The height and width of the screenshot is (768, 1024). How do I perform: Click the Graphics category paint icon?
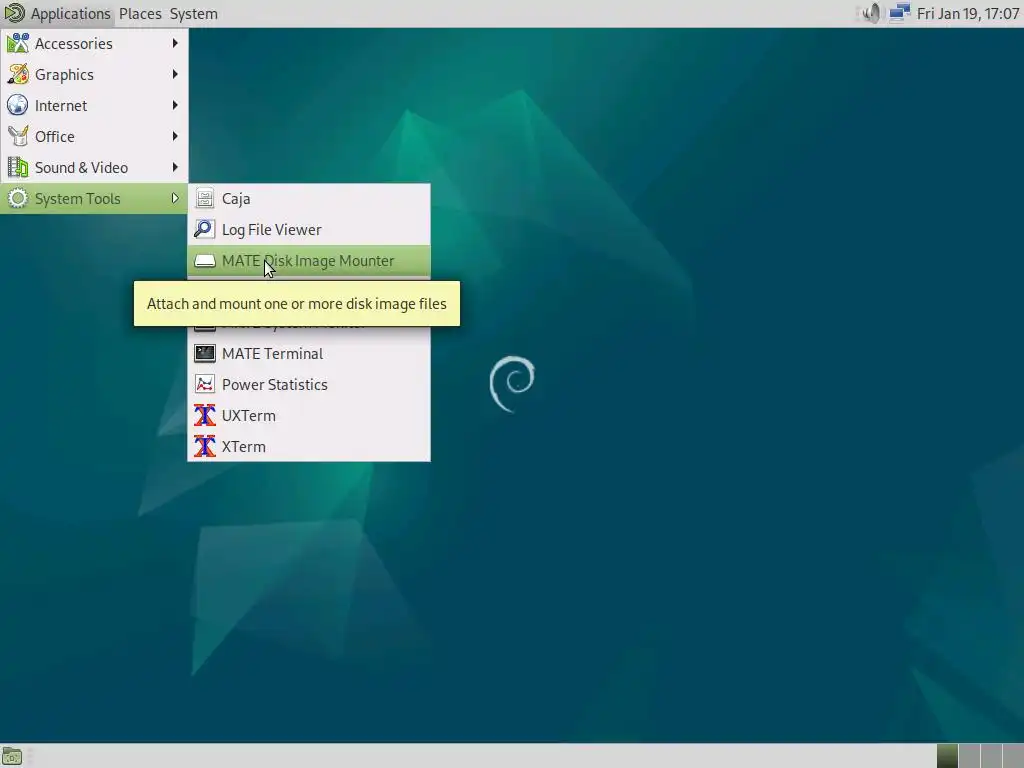18,74
